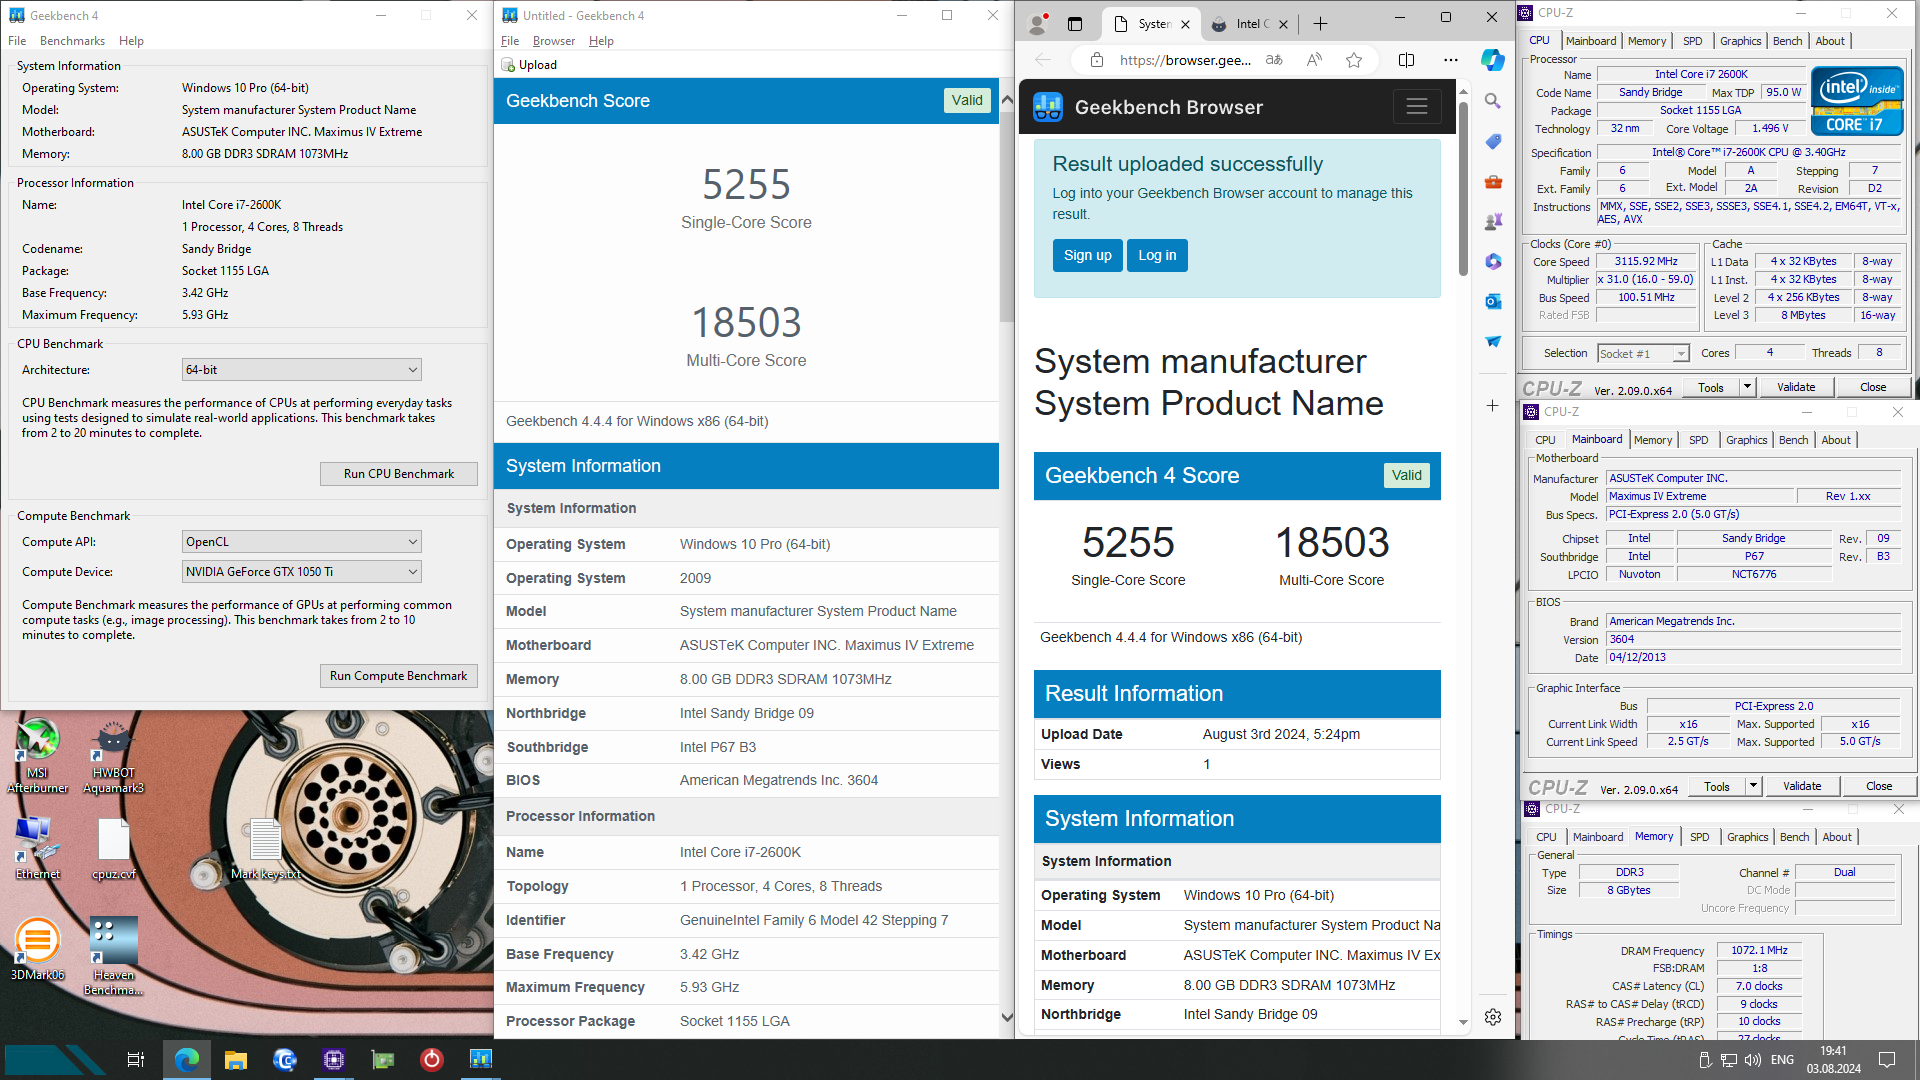Open File menu in Untitled Geekbench window
Screen dimensions: 1920x1080
click(x=510, y=41)
